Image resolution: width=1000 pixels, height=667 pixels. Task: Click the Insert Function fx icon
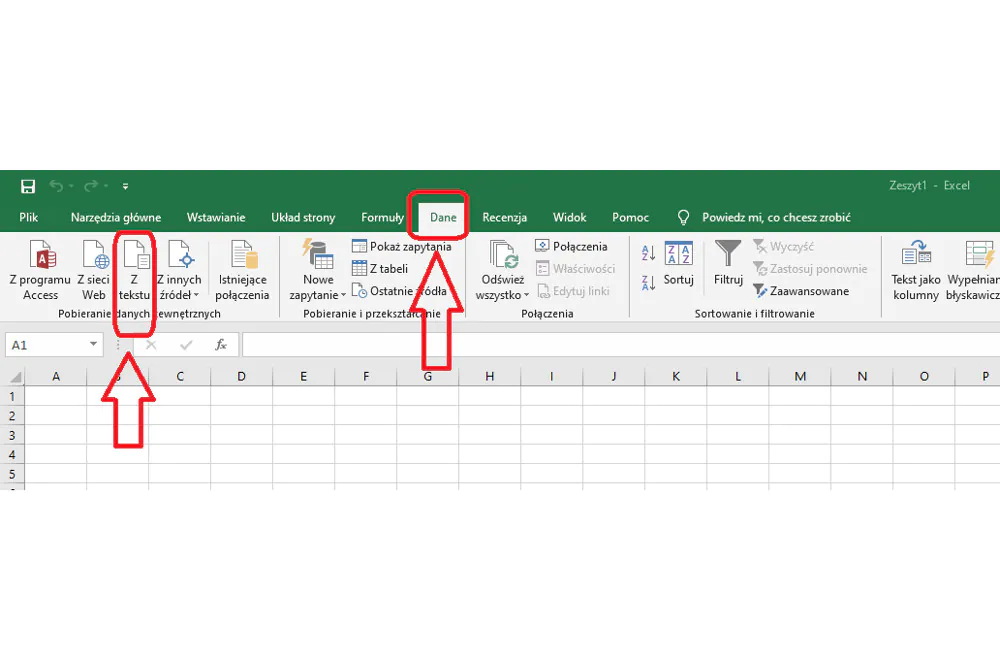221,345
